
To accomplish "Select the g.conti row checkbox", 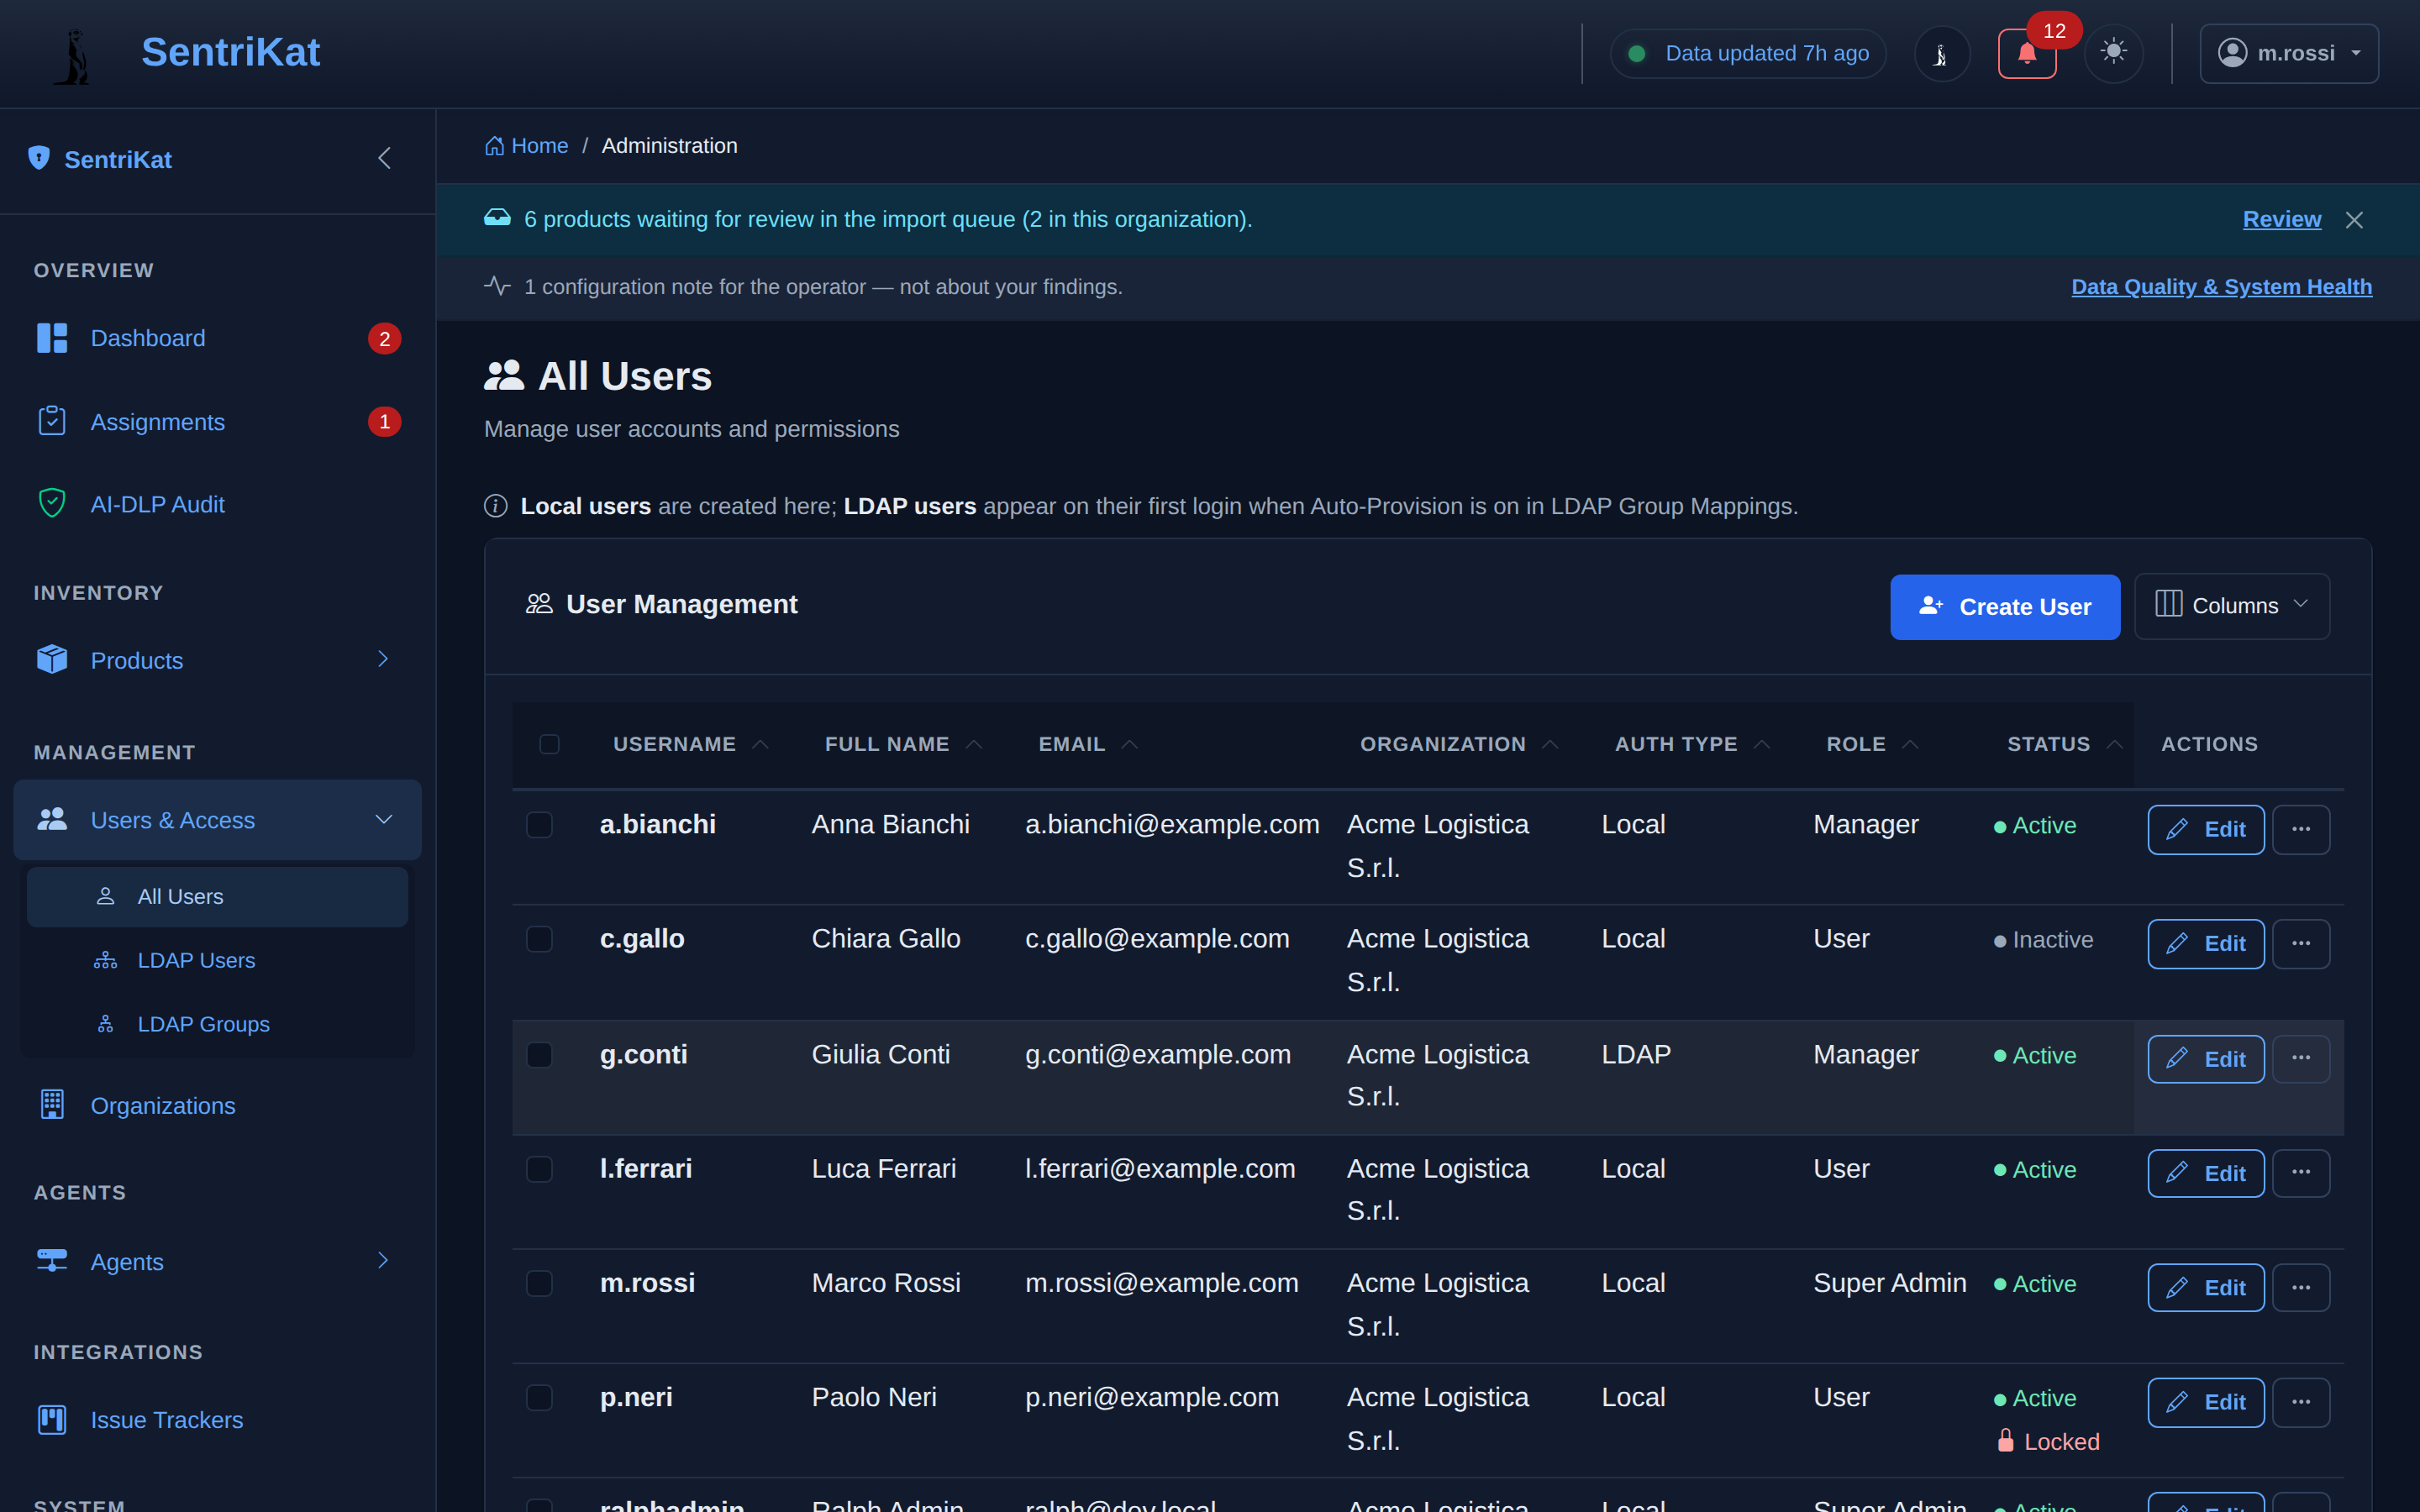I will click(539, 1055).
